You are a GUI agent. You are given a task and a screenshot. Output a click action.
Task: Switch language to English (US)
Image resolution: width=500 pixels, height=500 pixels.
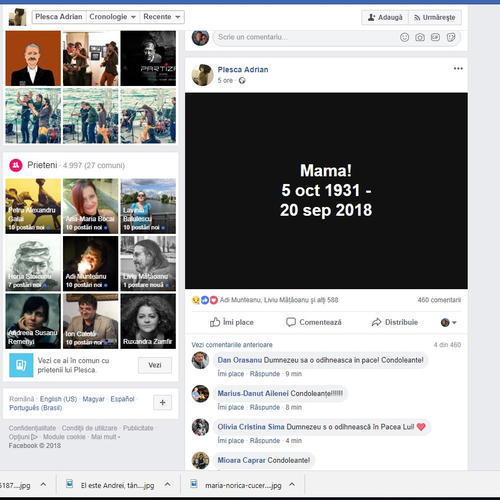[58, 399]
